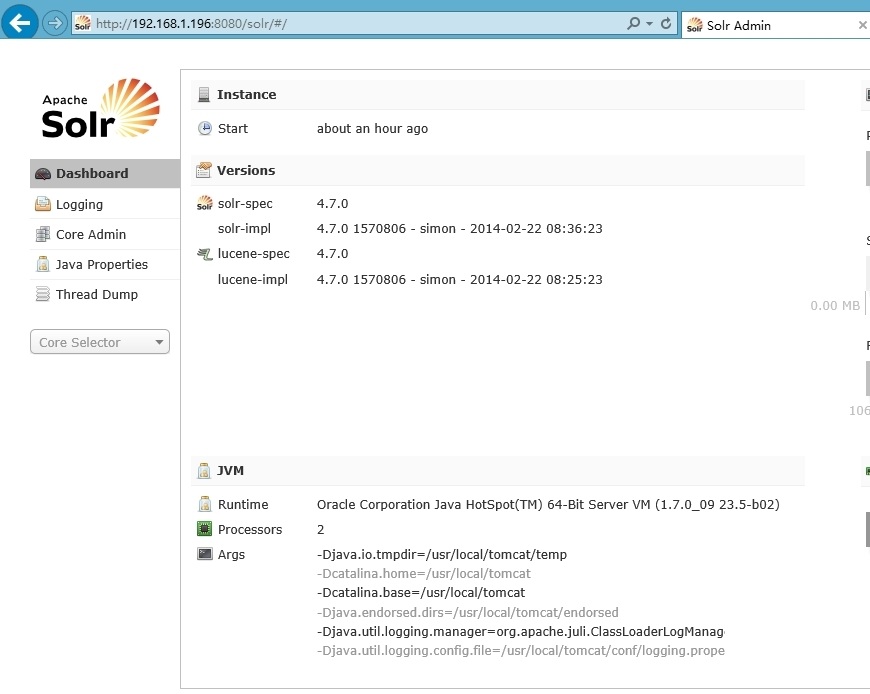Click the Start clock icon under Instance
Viewport: 870px width, 694px height.
(205, 128)
